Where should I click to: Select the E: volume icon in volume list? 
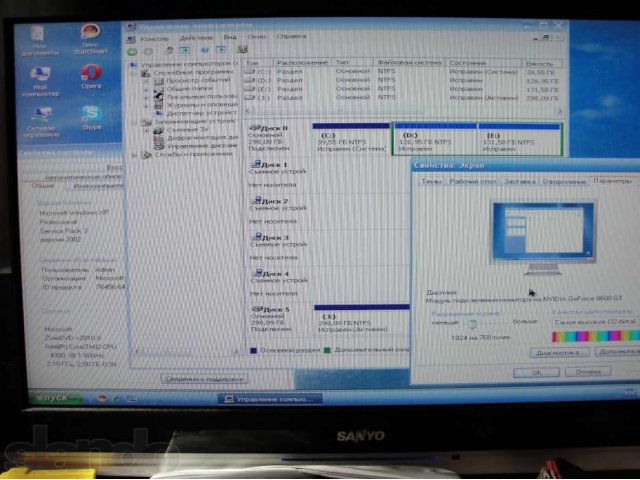pyautogui.click(x=249, y=89)
